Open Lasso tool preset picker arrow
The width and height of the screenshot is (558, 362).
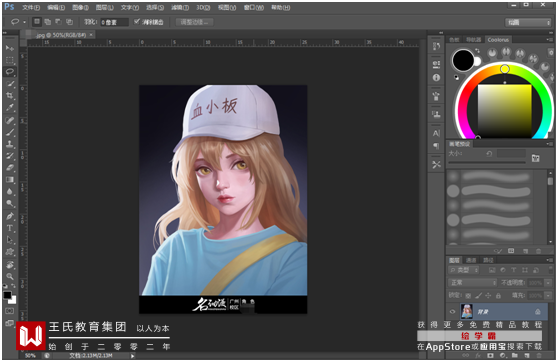24,22
